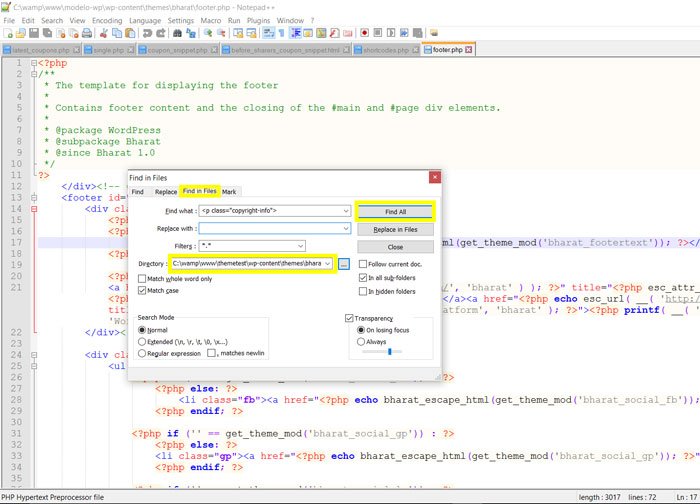Viewport: 700px width, 504px height.
Task: Expand the Filters dropdown
Action: click(301, 246)
